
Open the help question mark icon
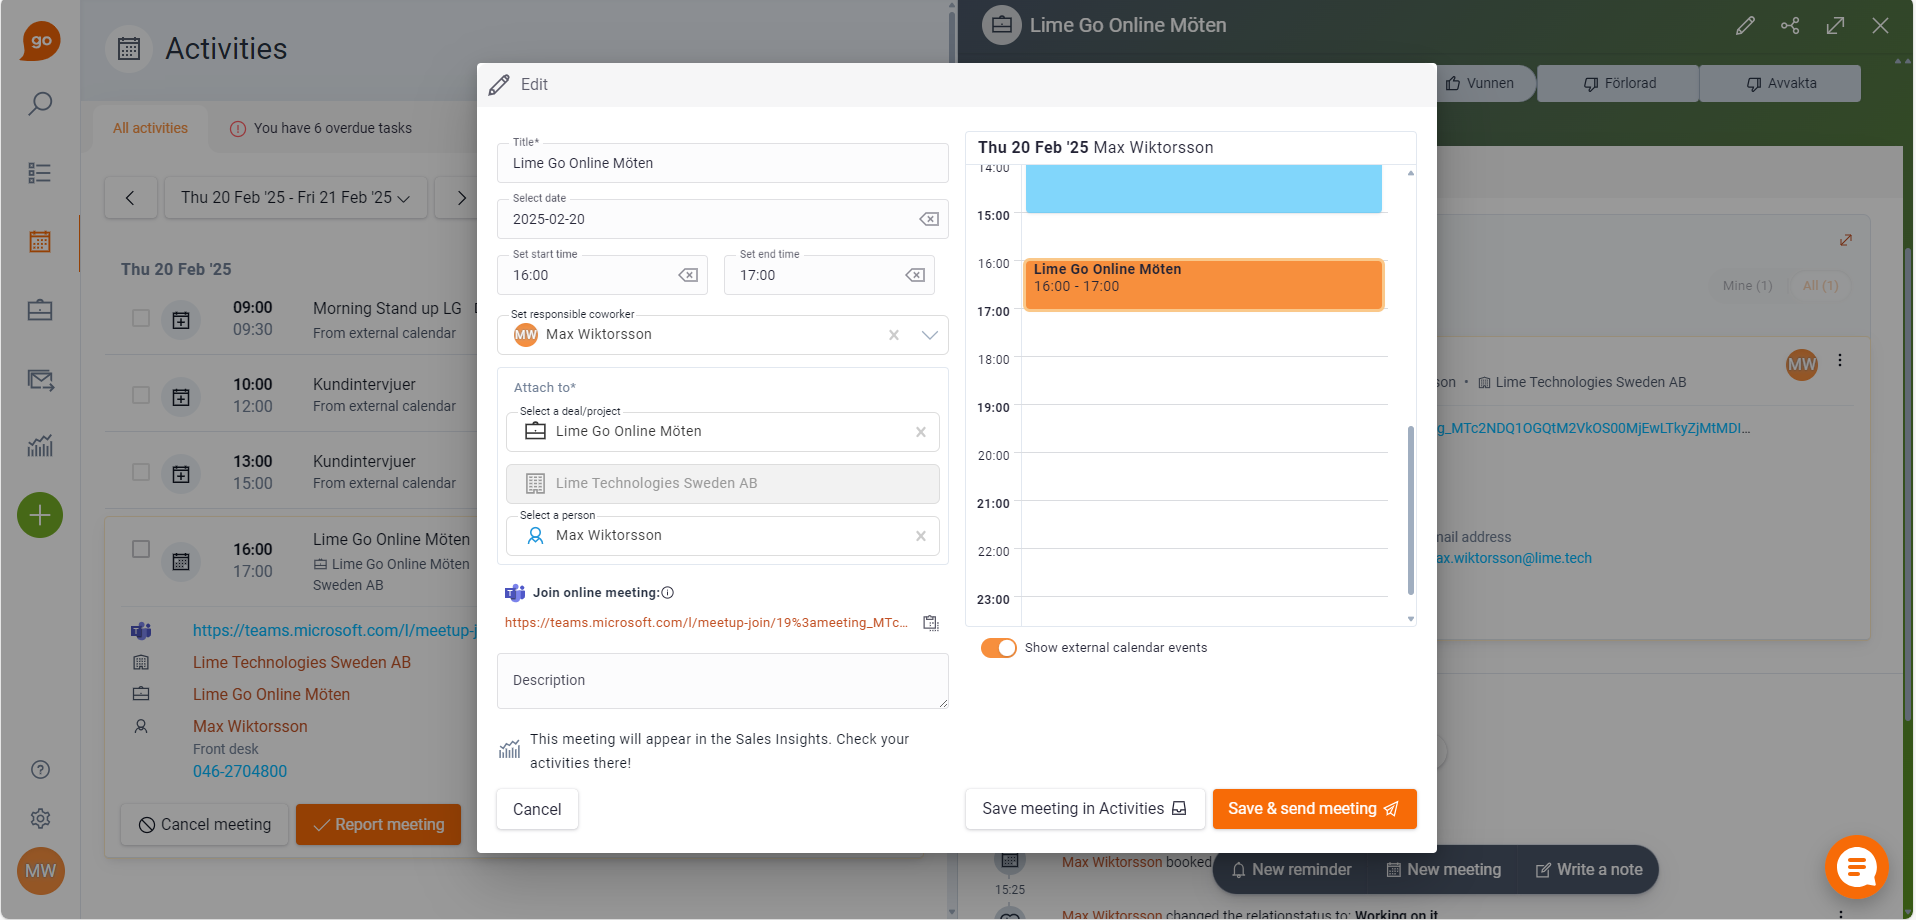coord(40,769)
